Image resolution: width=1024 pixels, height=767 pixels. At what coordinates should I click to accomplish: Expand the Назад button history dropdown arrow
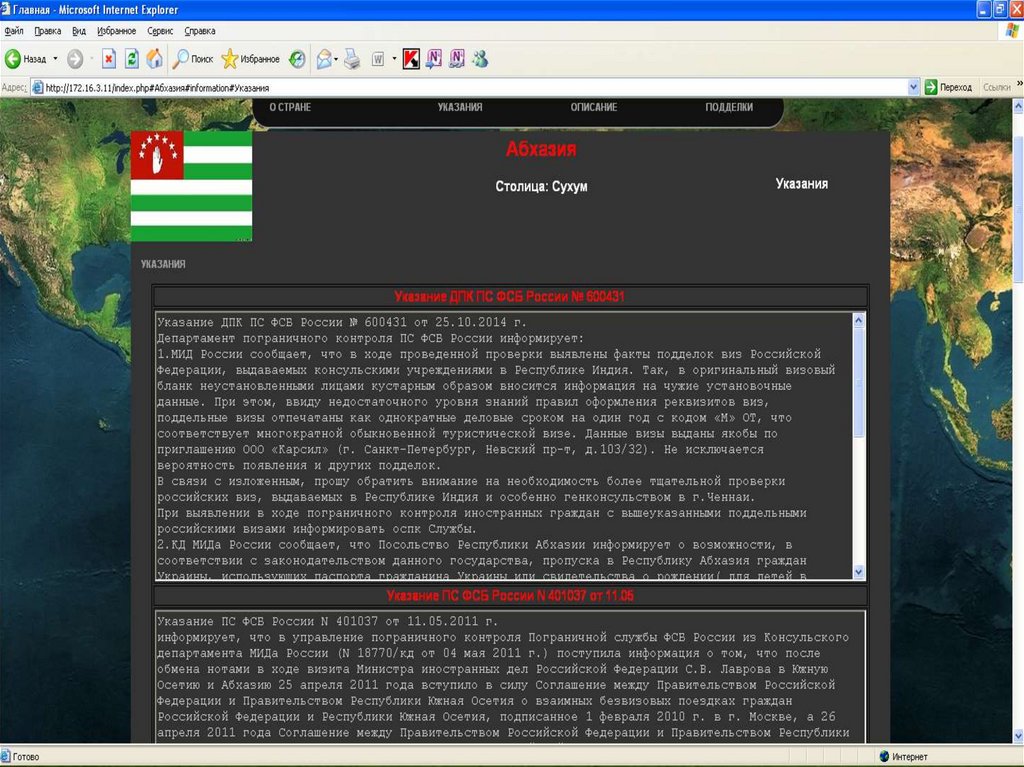[55, 59]
